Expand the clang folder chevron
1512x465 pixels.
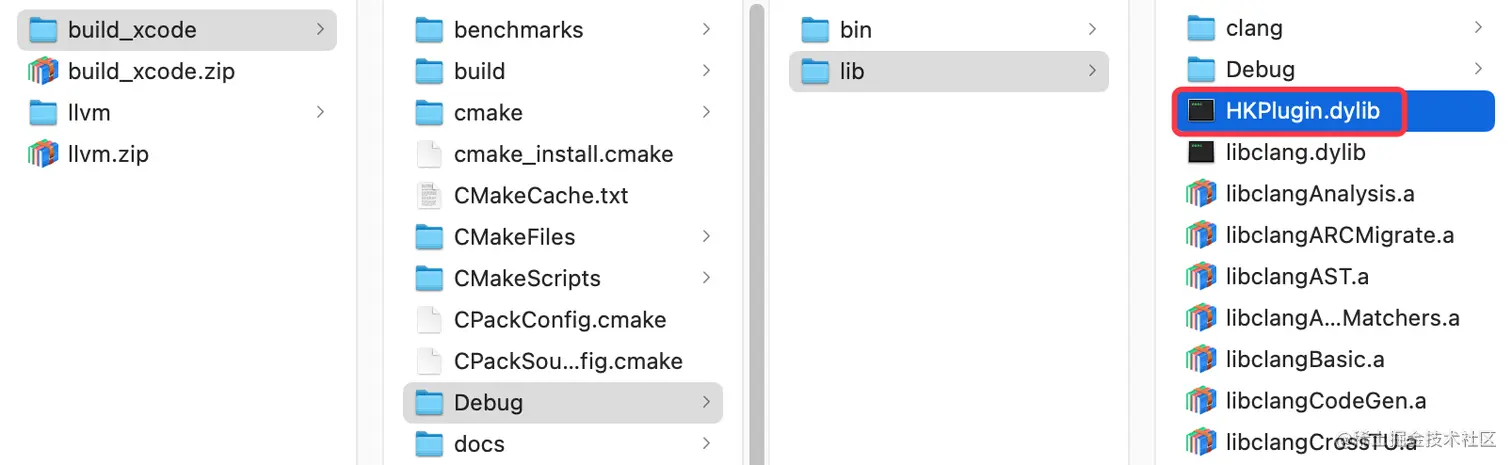point(1477,28)
